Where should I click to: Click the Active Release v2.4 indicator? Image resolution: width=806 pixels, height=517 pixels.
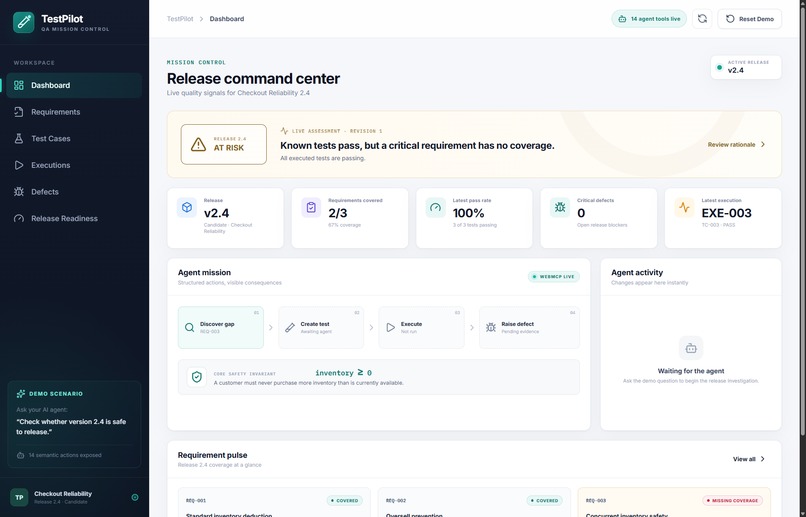click(x=746, y=67)
